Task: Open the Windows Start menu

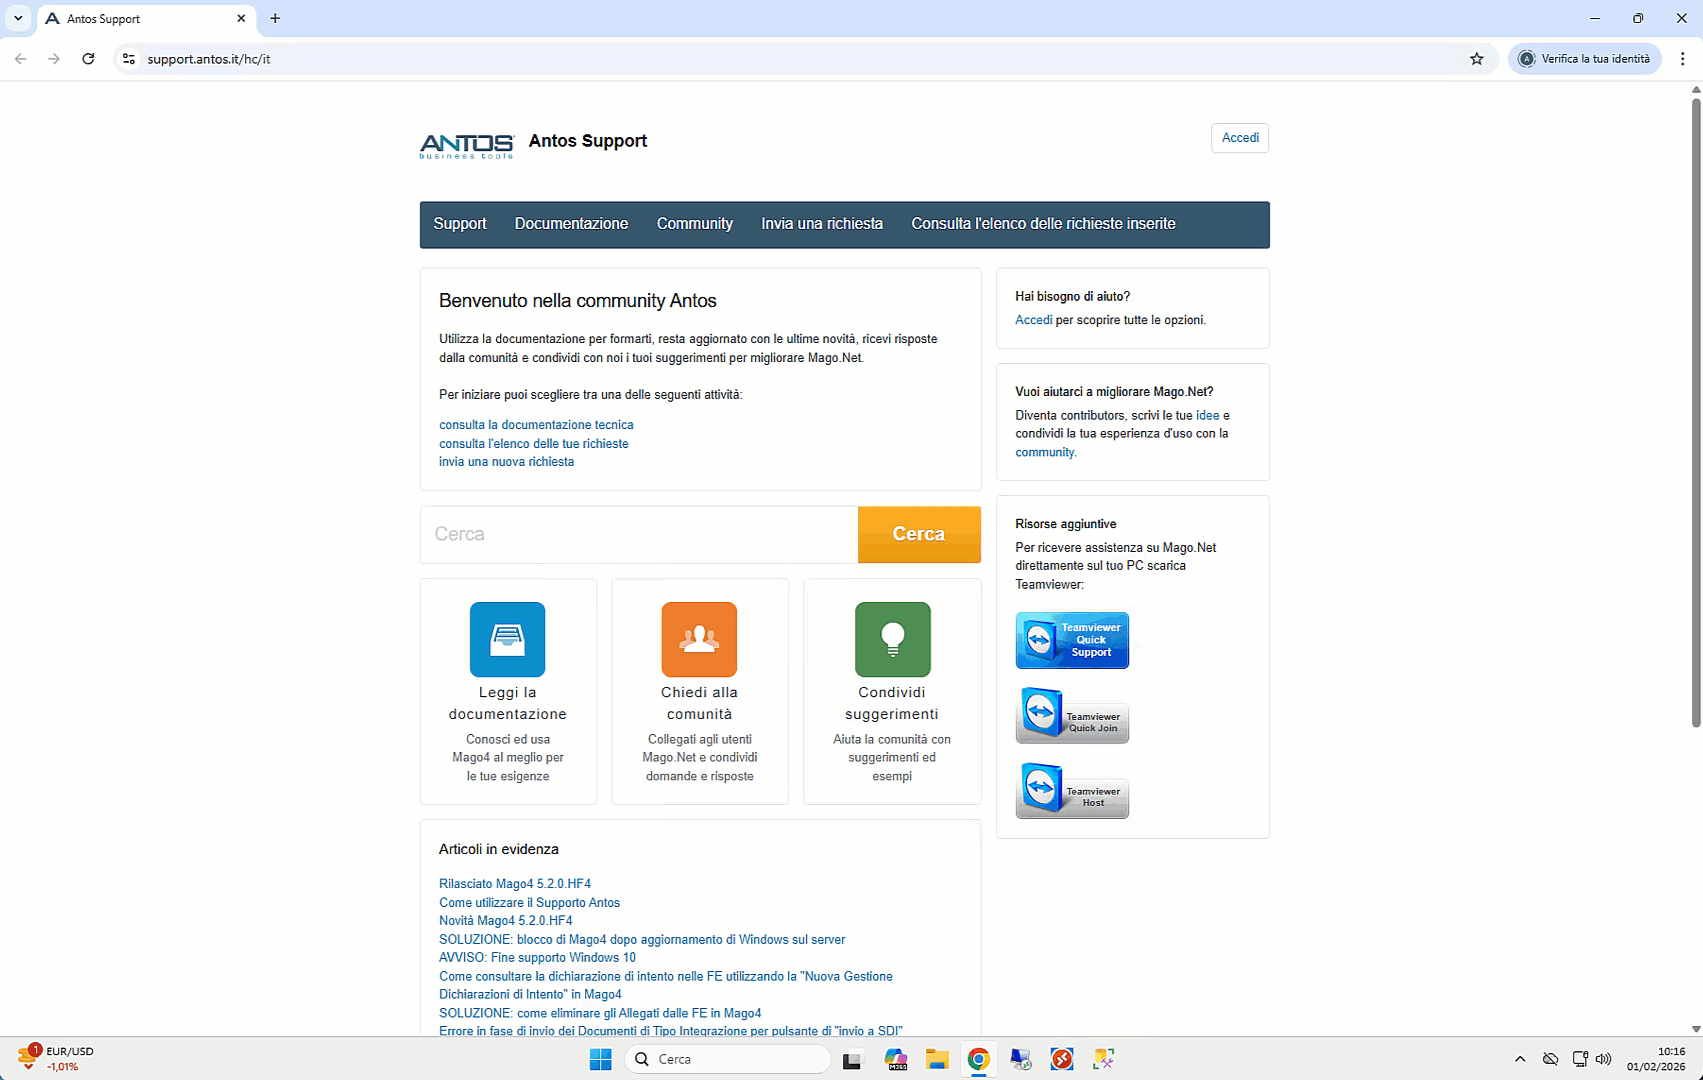Action: 600,1059
